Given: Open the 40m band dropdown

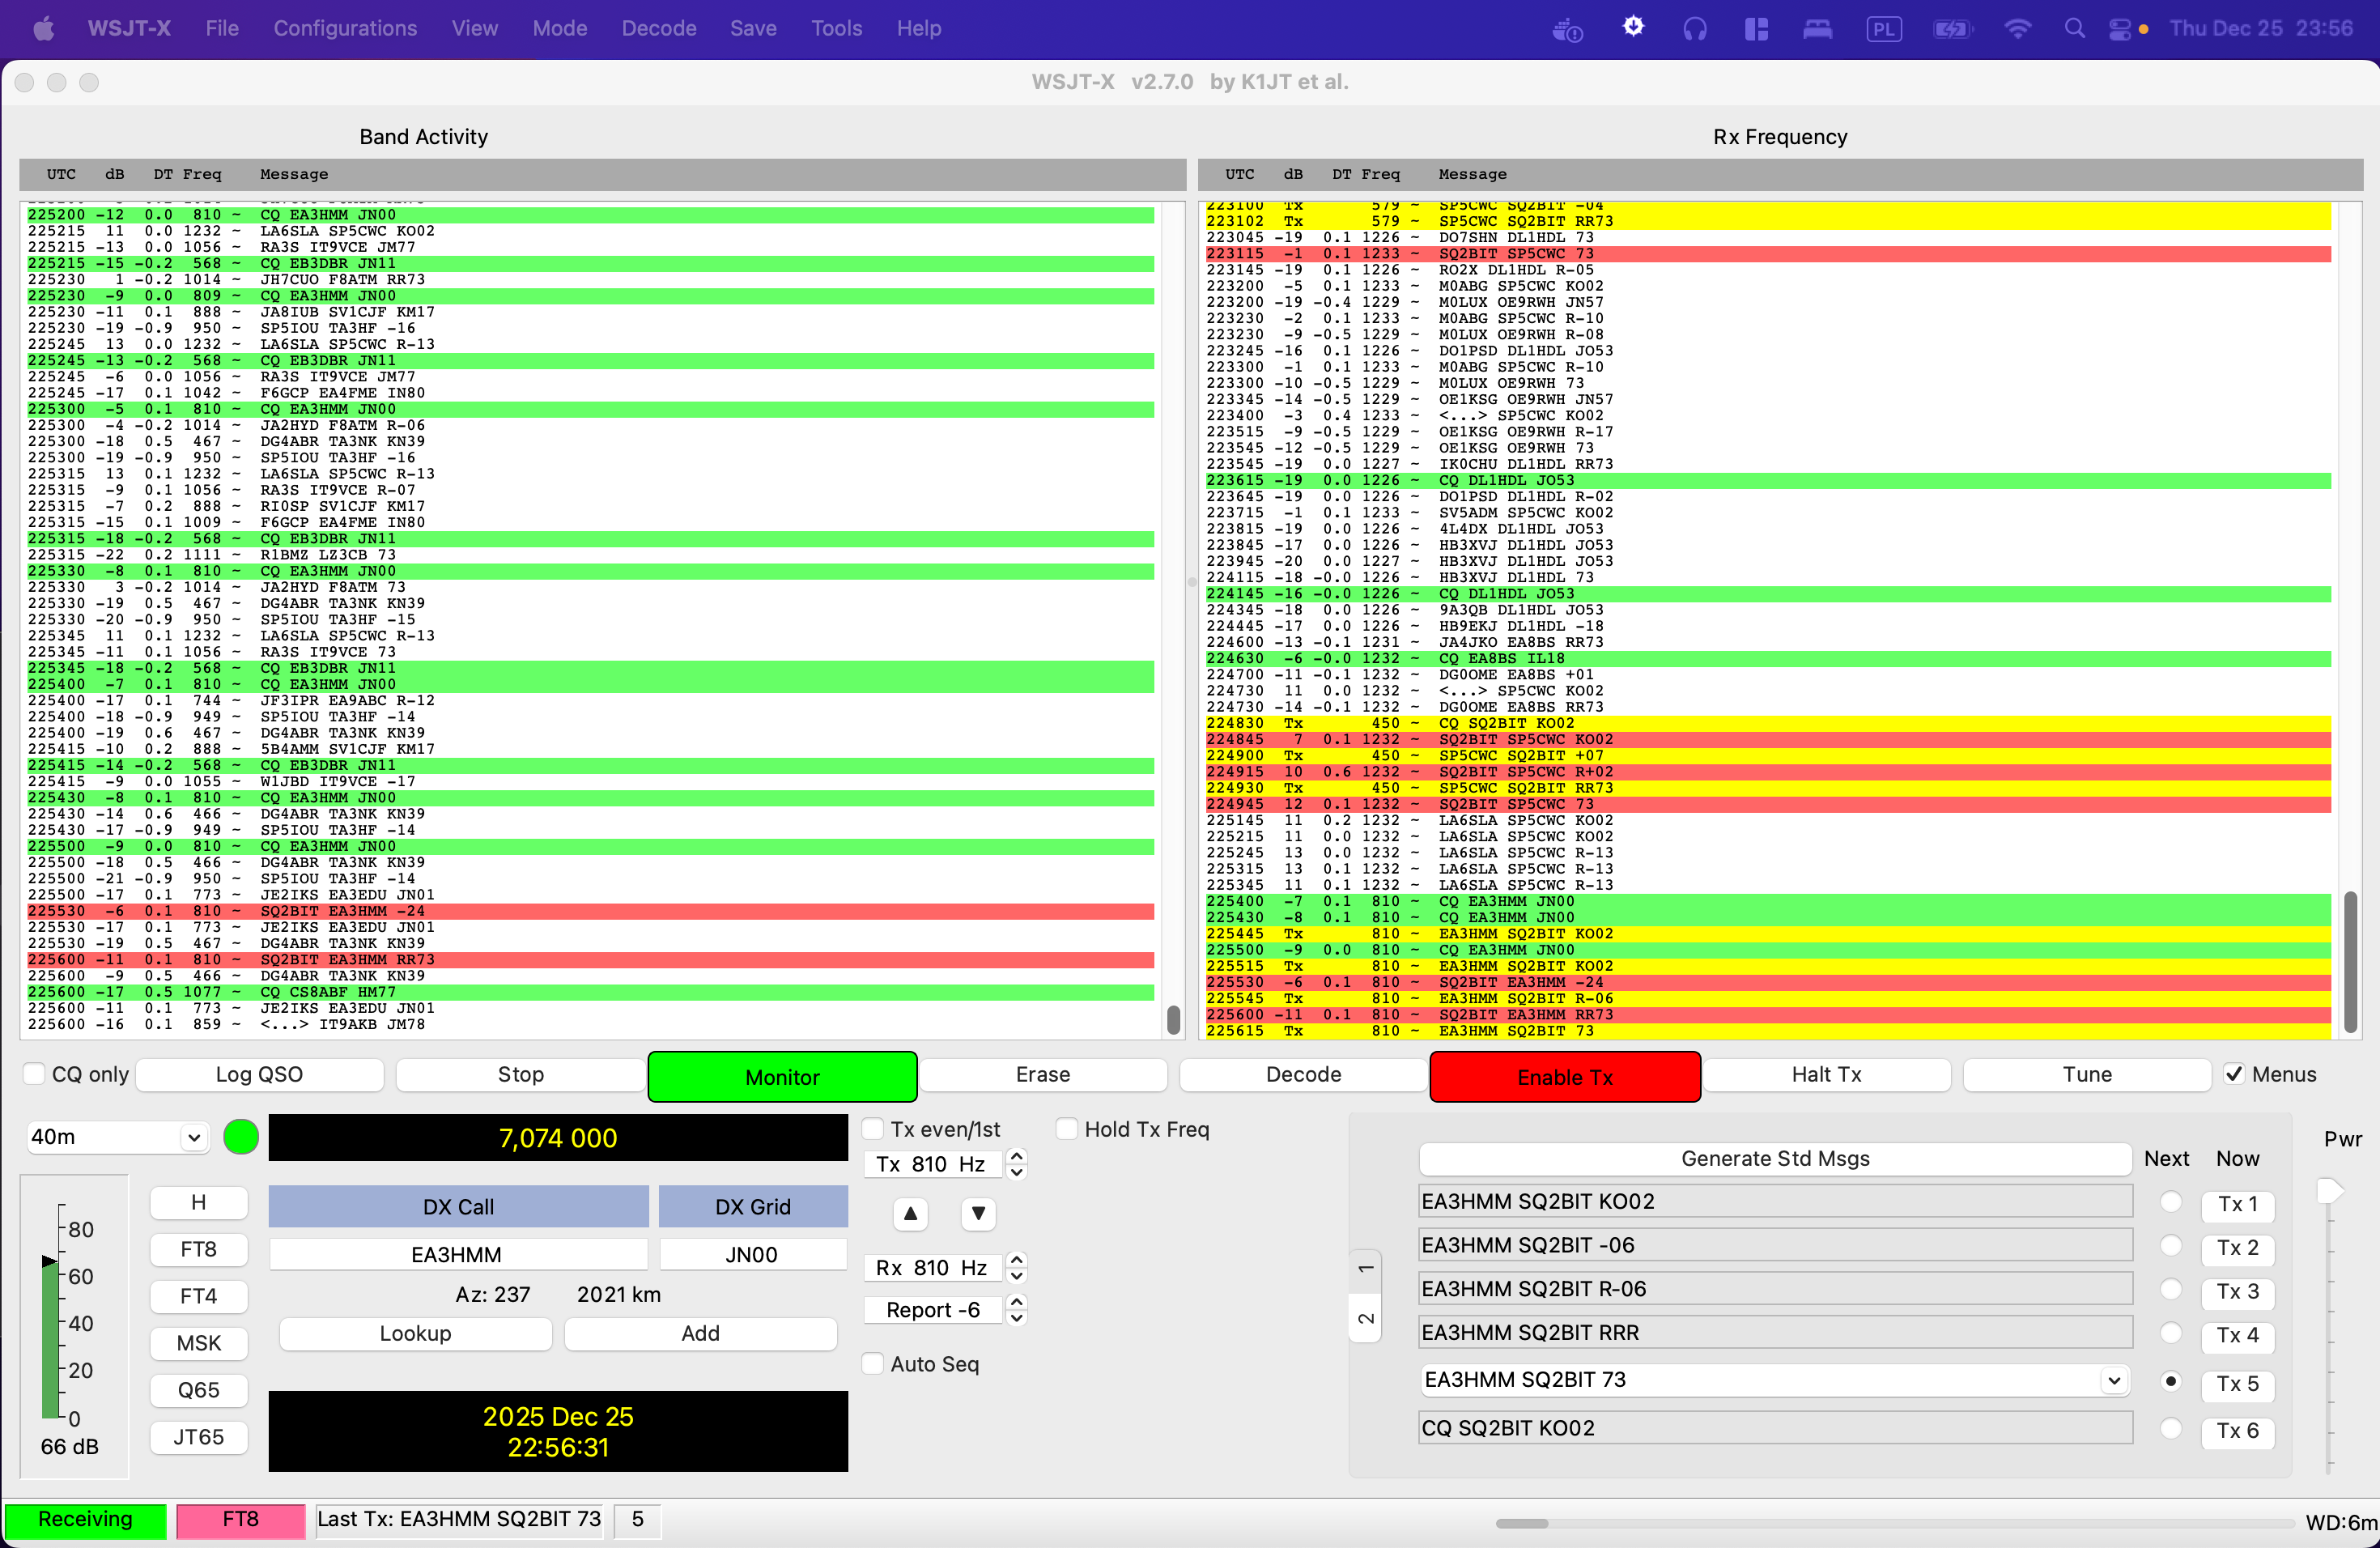Looking at the screenshot, I should click(x=118, y=1137).
